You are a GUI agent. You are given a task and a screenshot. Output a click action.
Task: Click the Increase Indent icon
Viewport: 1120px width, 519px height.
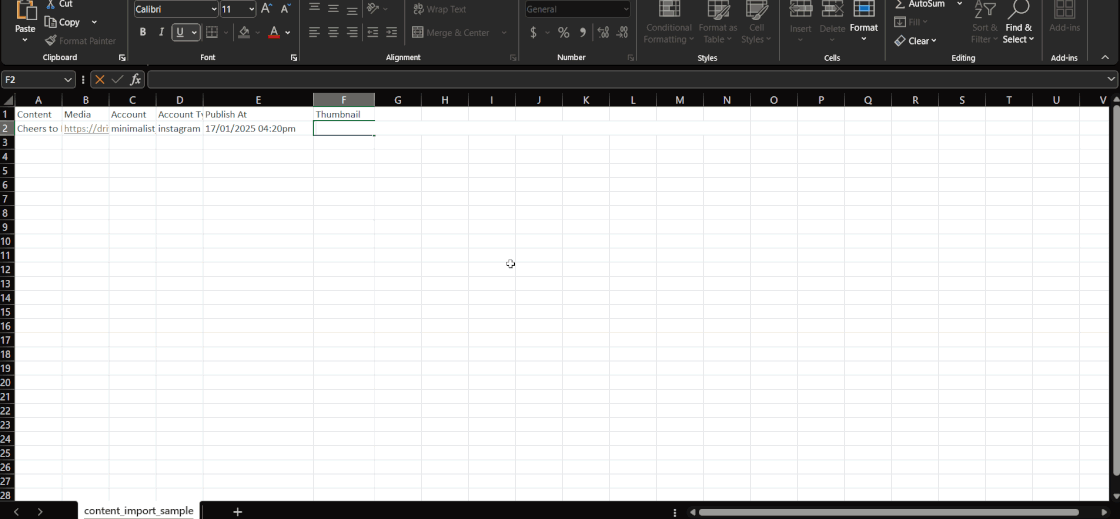(391, 32)
